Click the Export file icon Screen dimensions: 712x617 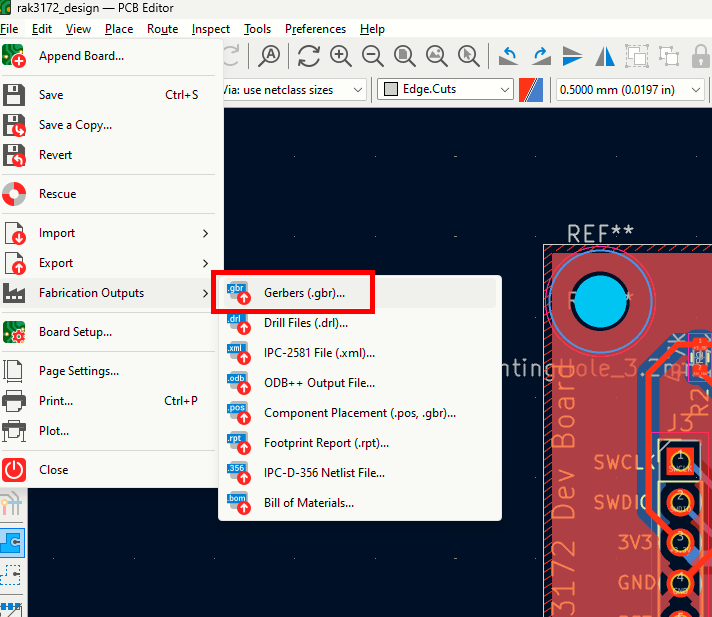15,263
